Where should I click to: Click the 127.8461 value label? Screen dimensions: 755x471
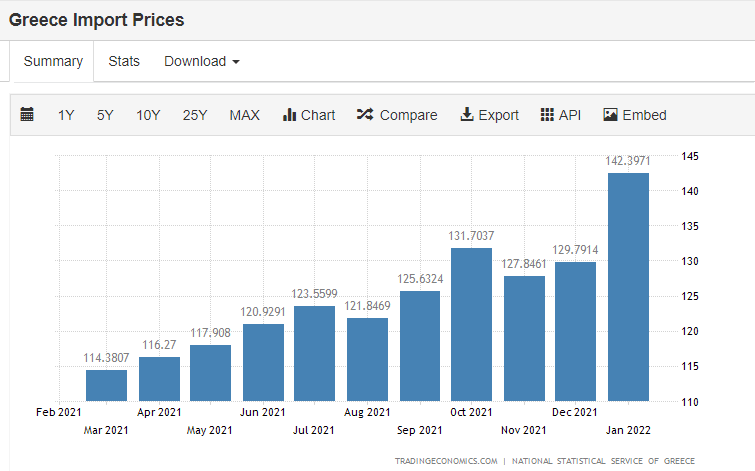524,264
